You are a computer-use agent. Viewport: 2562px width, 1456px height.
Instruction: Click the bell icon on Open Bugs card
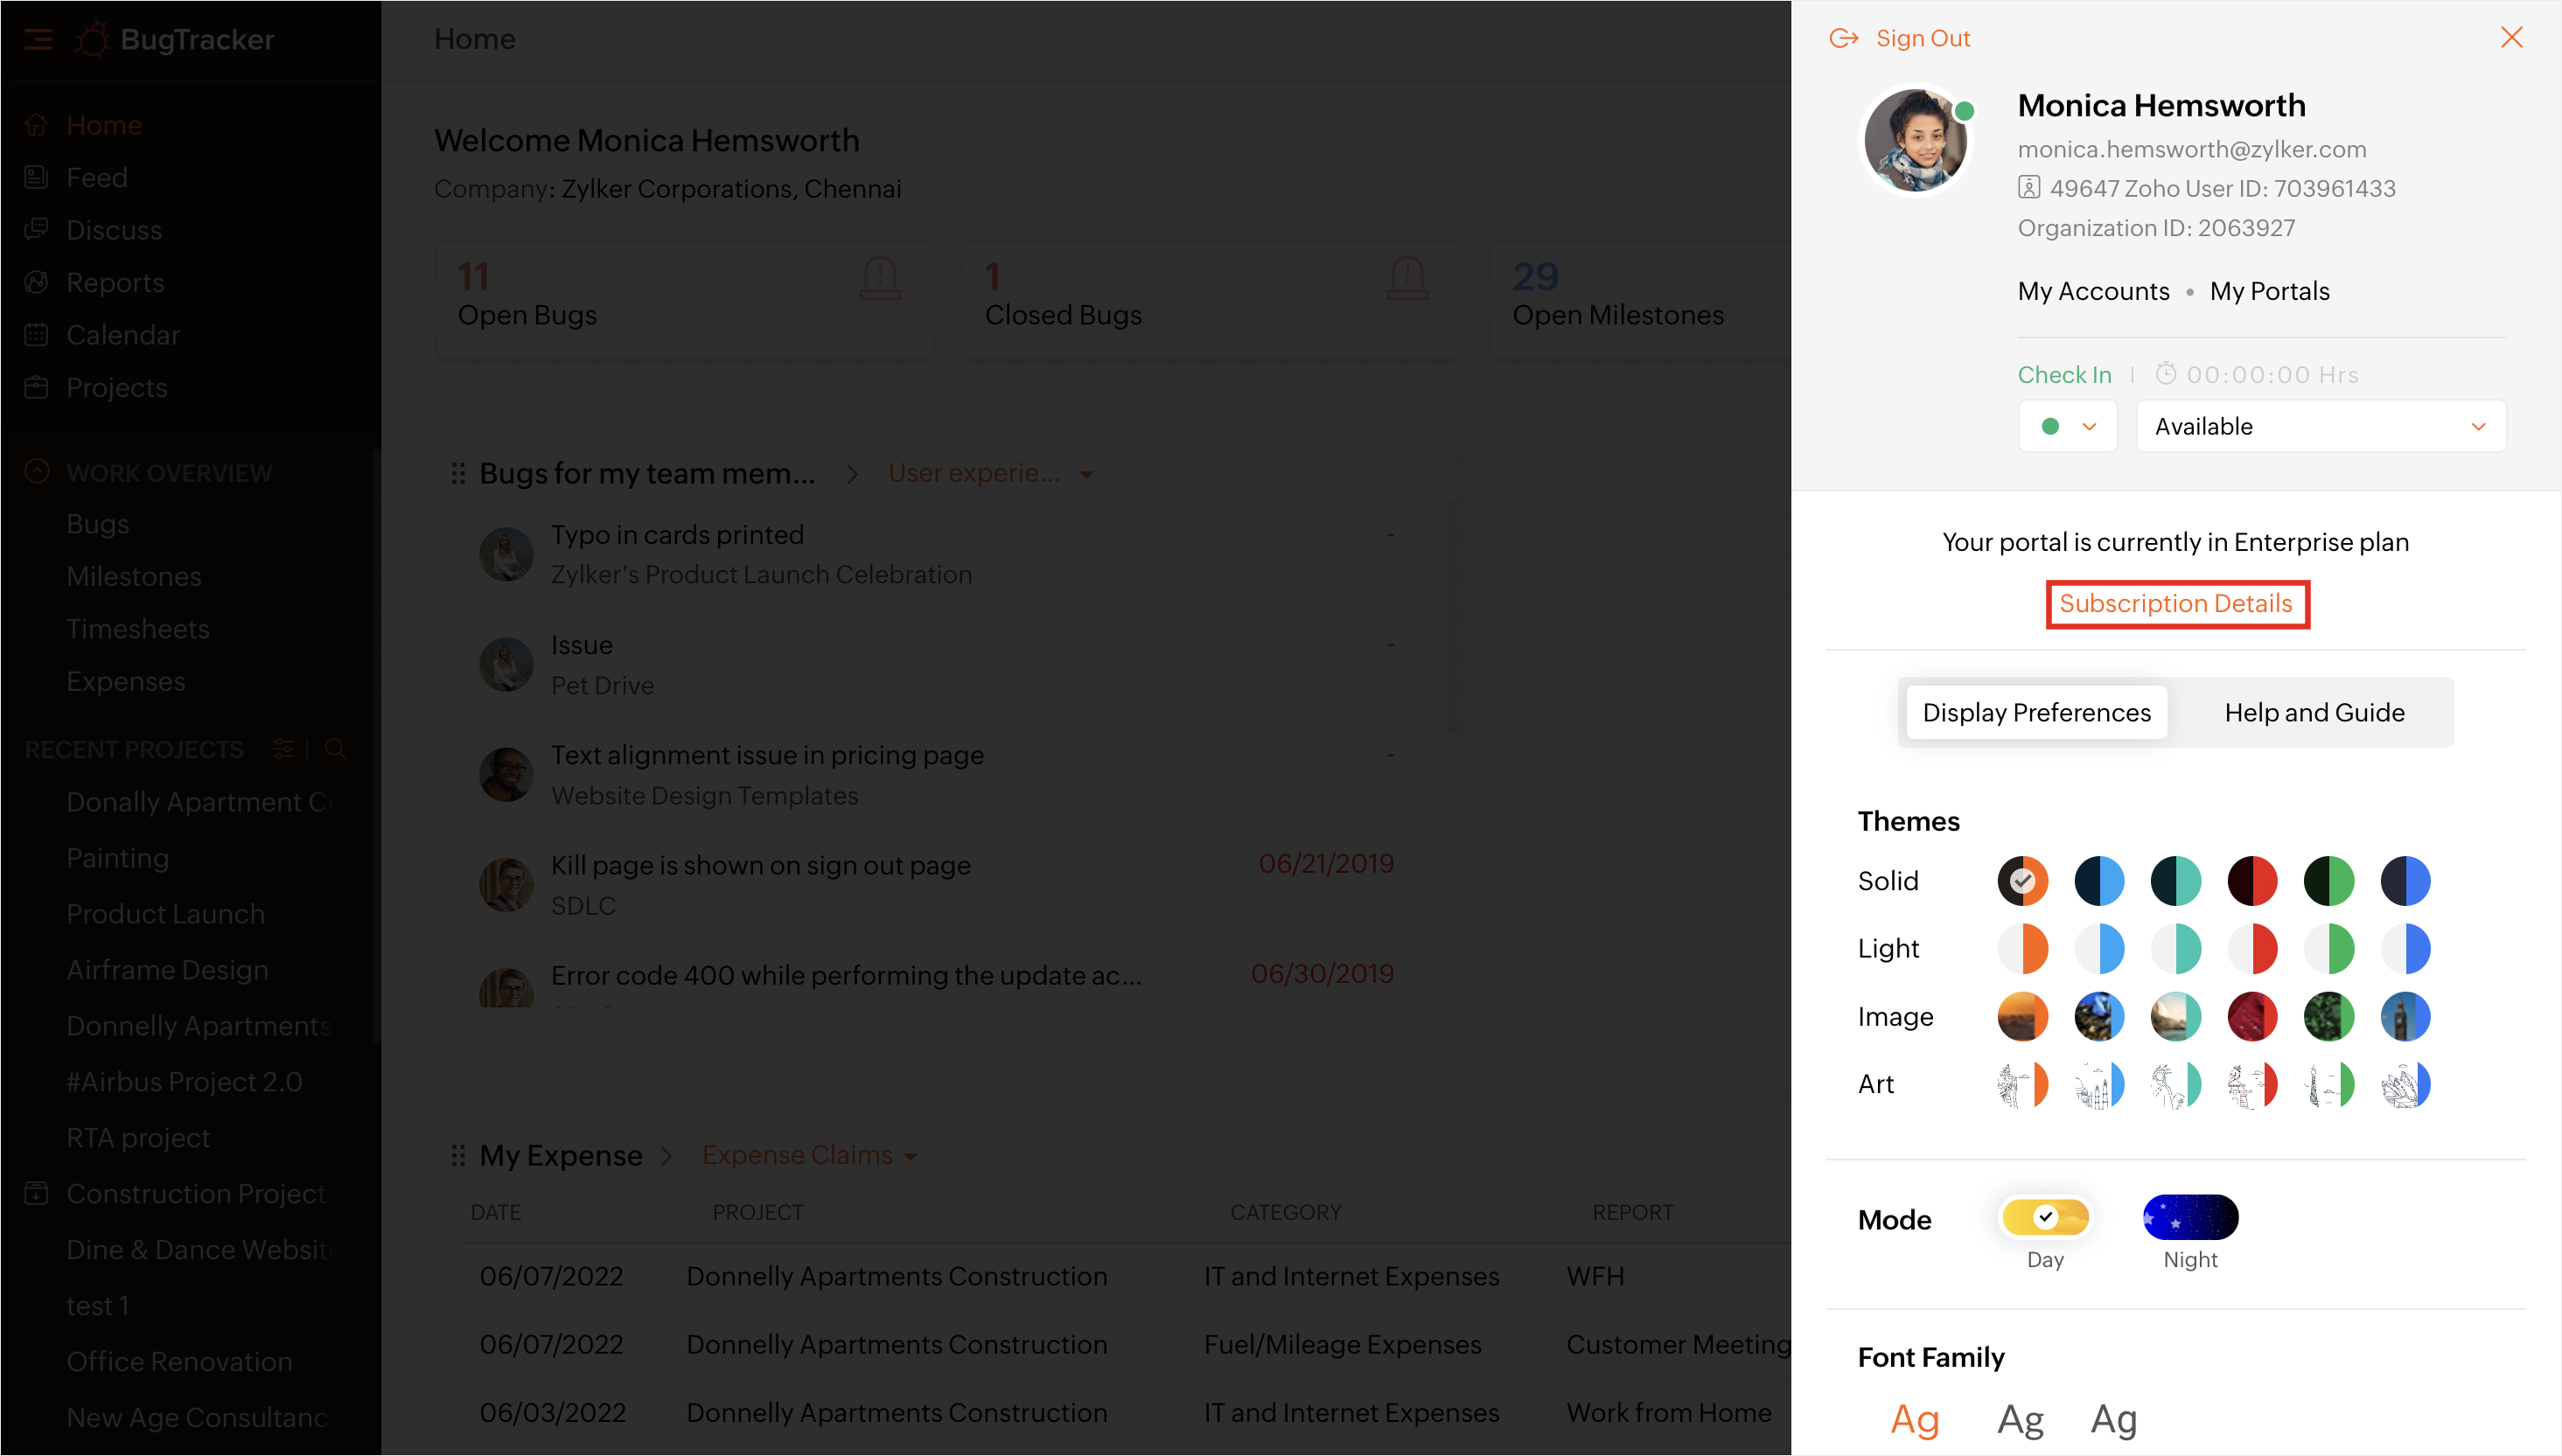880,279
